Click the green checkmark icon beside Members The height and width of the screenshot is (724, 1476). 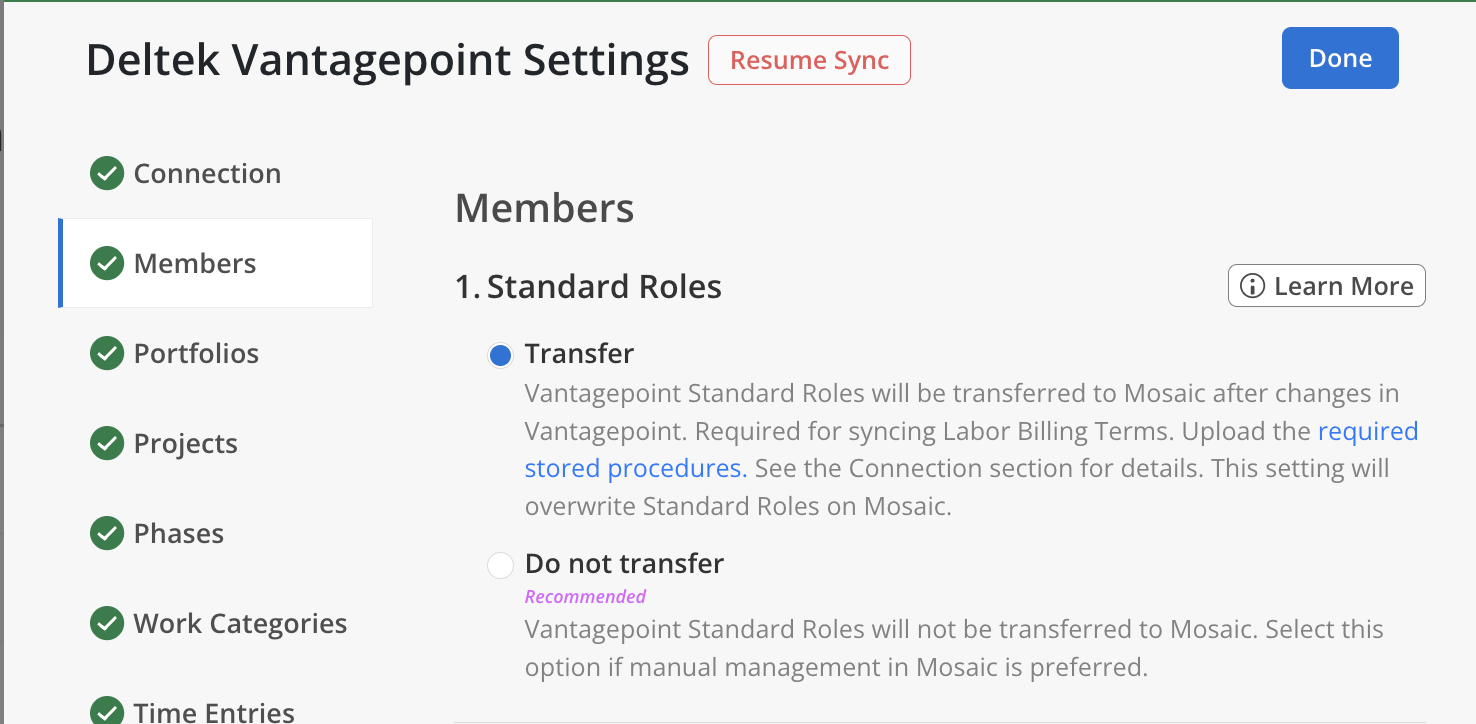tap(106, 263)
